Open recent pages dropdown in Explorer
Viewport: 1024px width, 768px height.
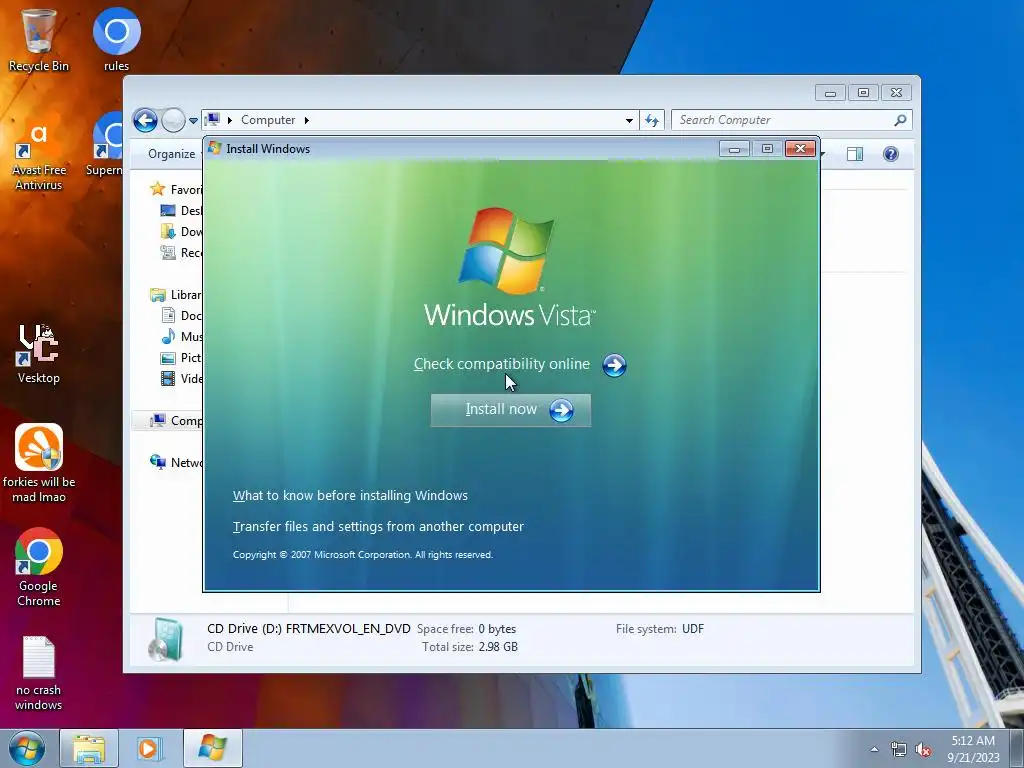tap(193, 121)
